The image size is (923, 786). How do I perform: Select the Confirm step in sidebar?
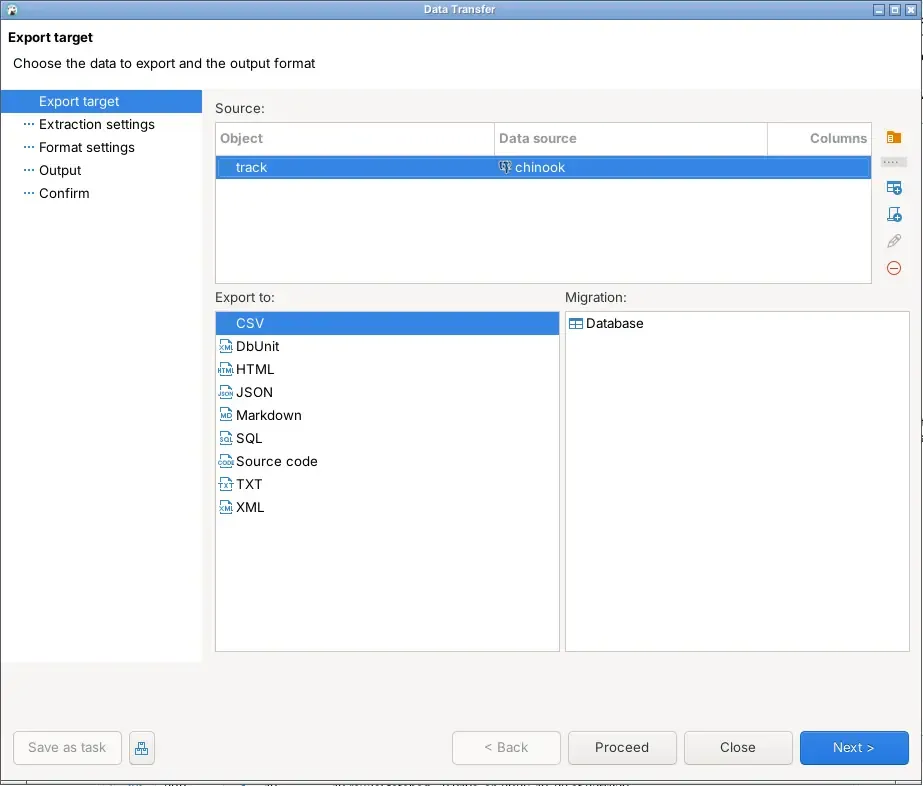pos(64,193)
